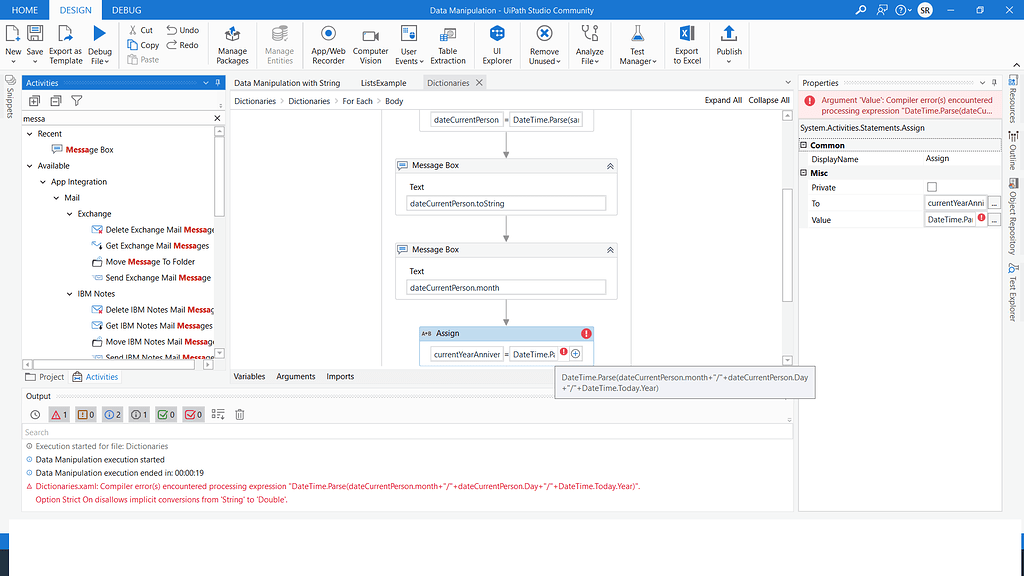Click the Publish button
Image resolution: width=1024 pixels, height=576 pixels.
click(728, 42)
